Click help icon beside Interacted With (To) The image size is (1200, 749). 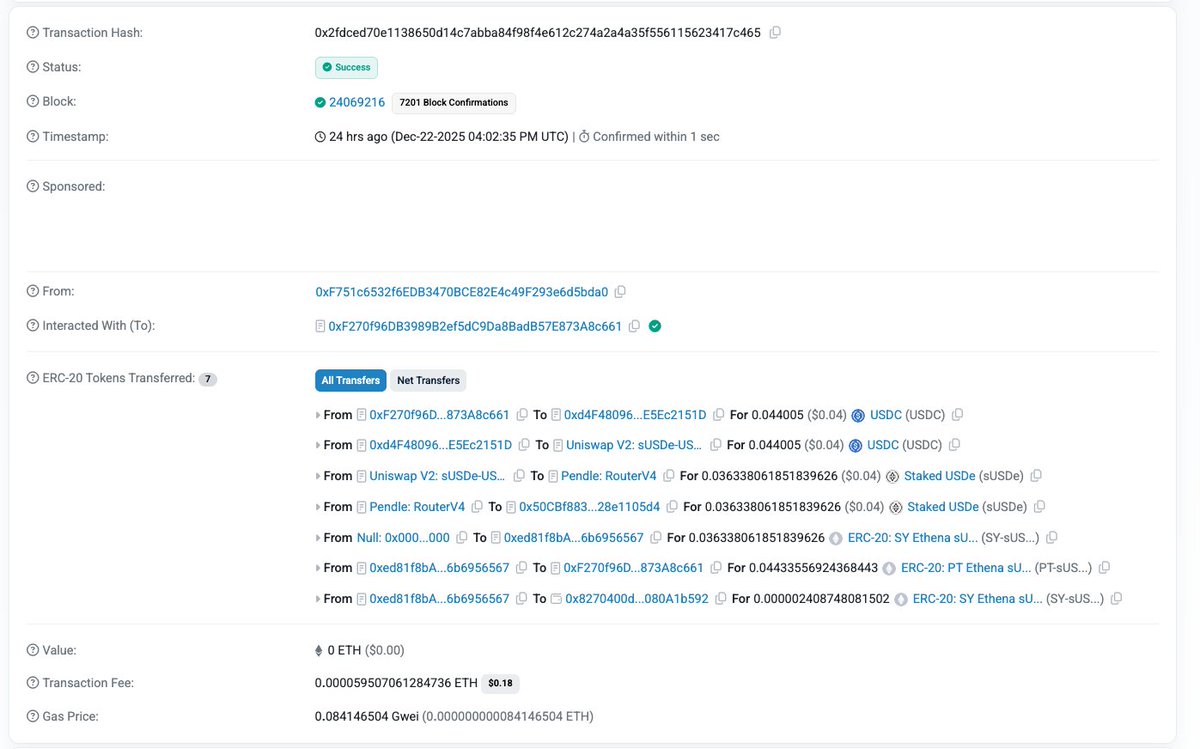click(32, 326)
